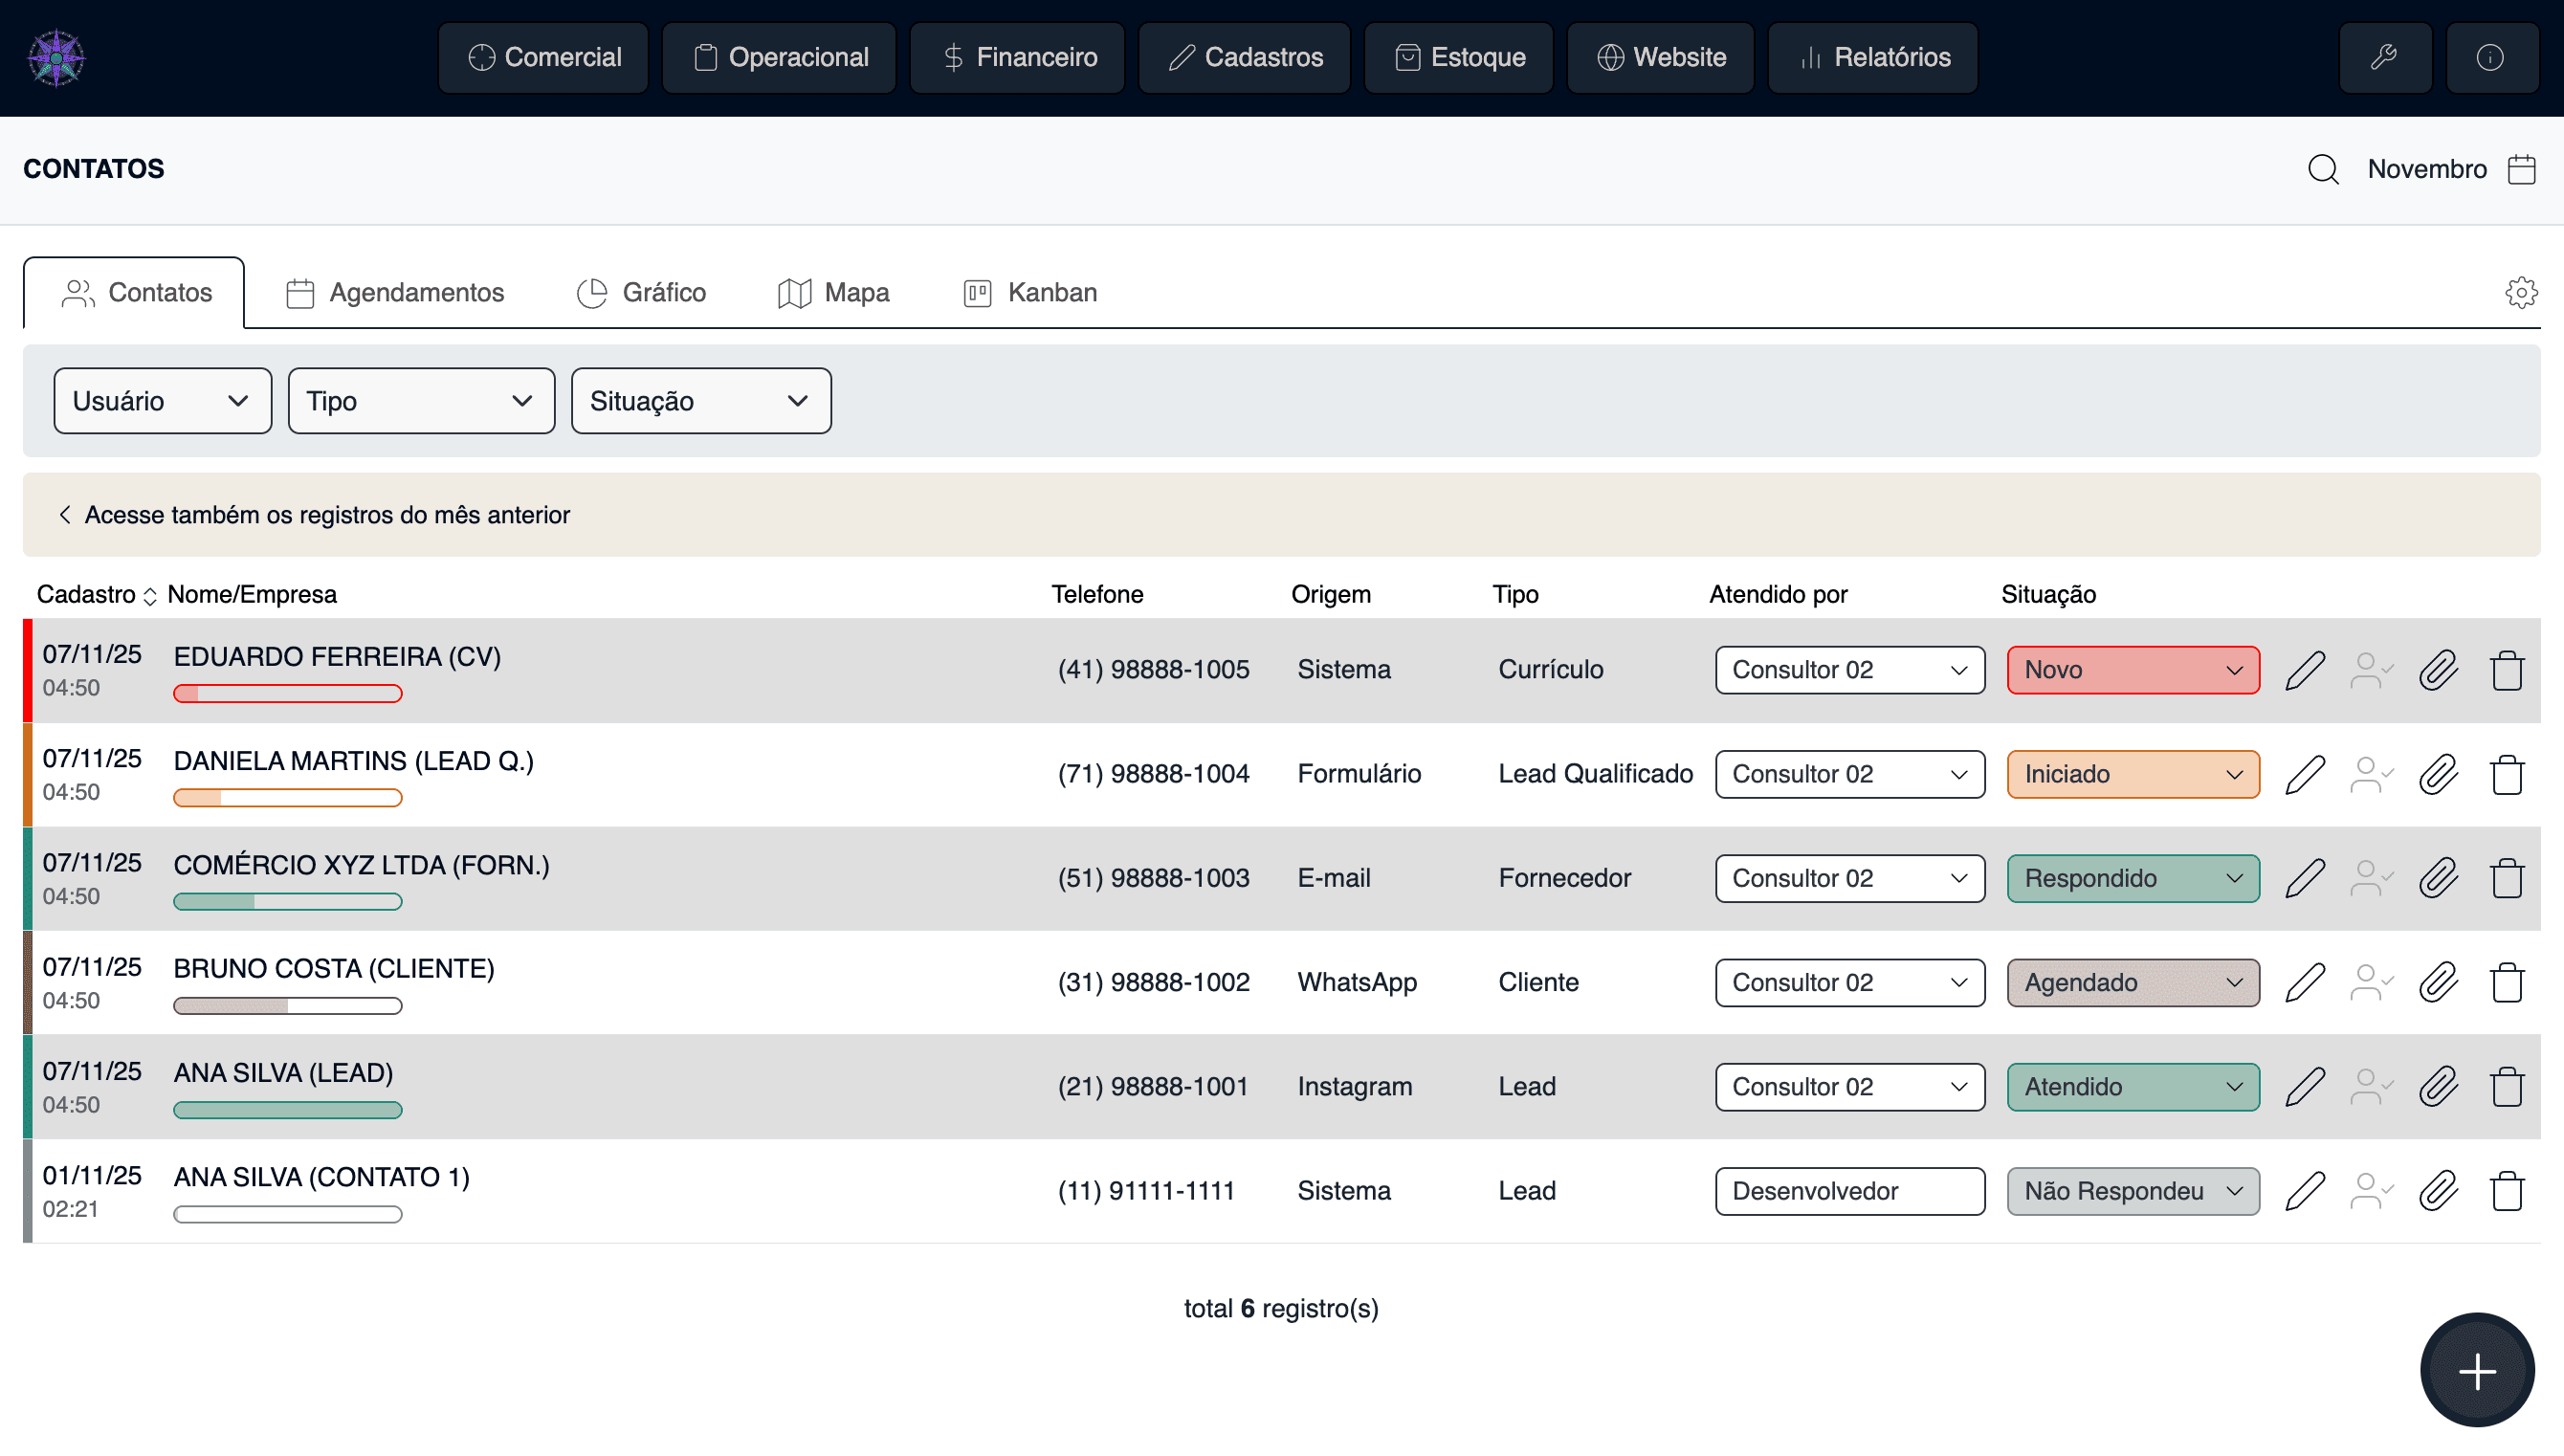Click the company logo top left
The image size is (2564, 1456).
tap(57, 57)
